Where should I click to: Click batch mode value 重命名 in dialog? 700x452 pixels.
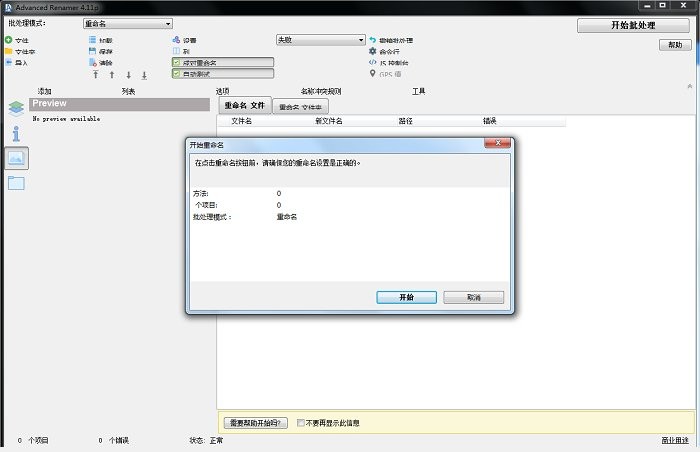[287, 217]
